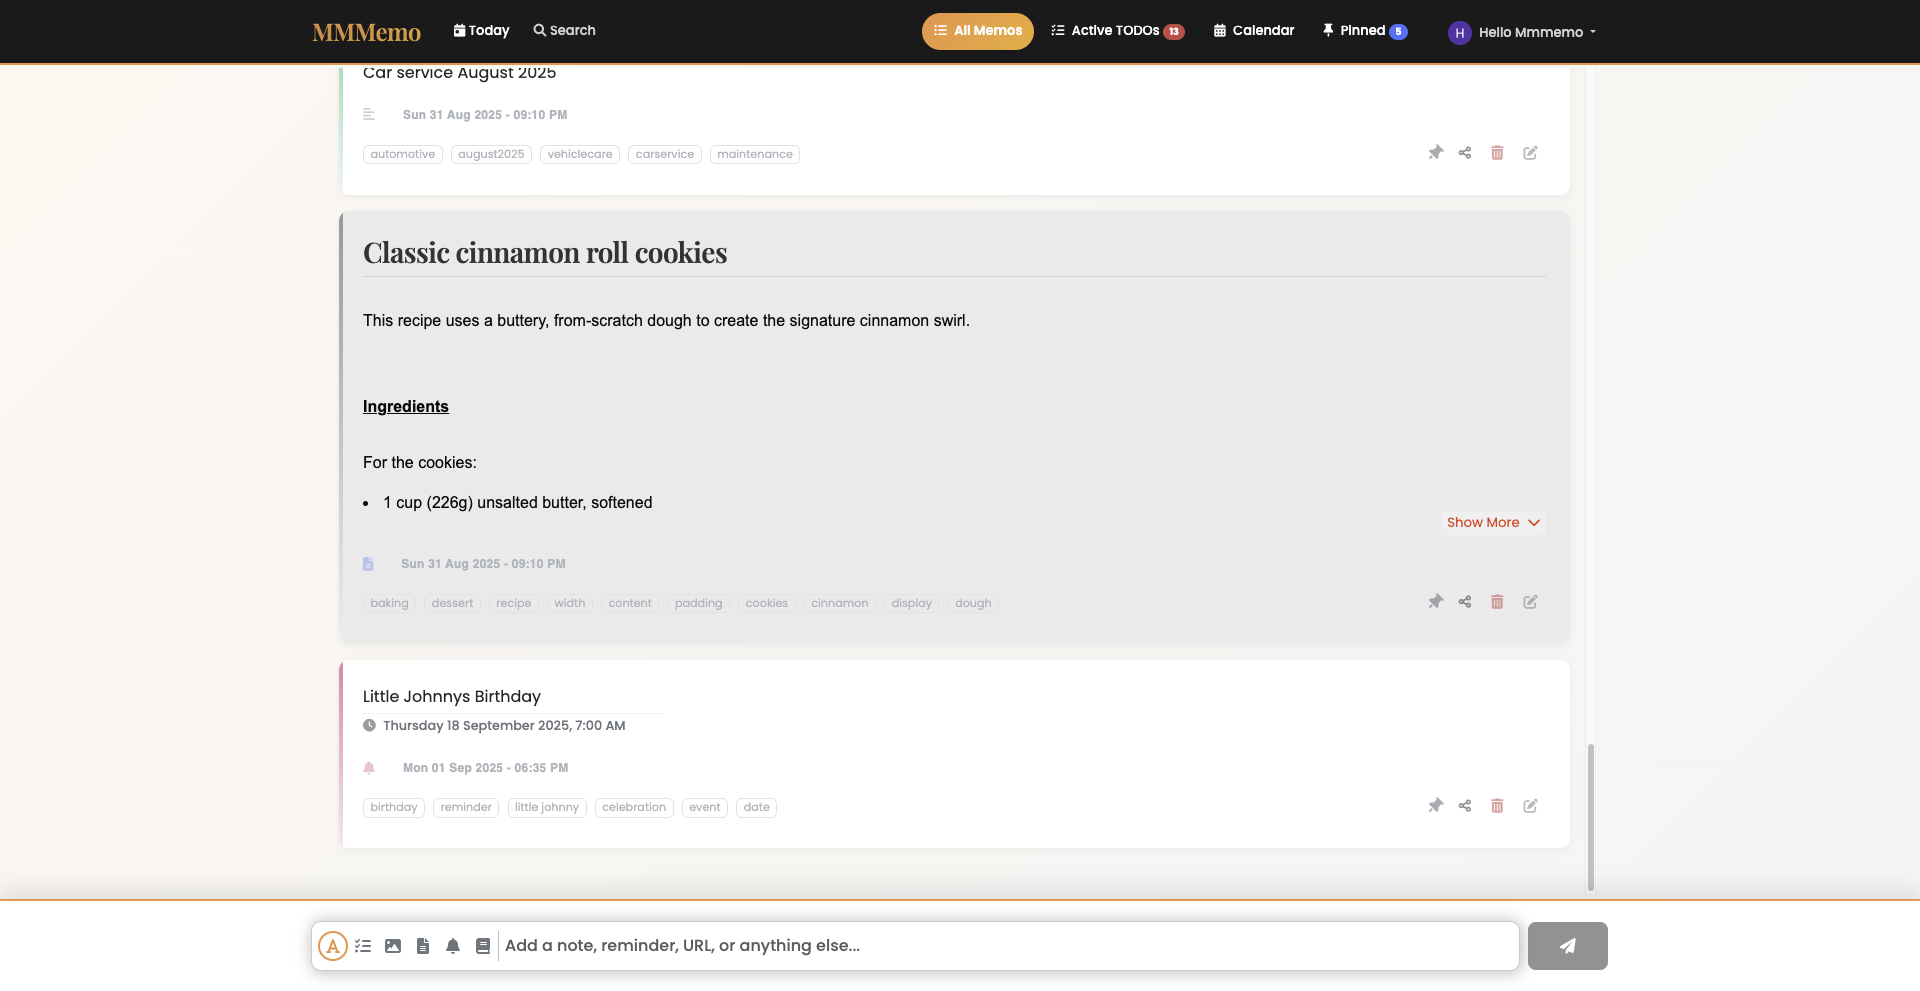The height and width of the screenshot is (991, 1920).
Task: Click the page scrollbar thumb
Action: (x=1590, y=816)
